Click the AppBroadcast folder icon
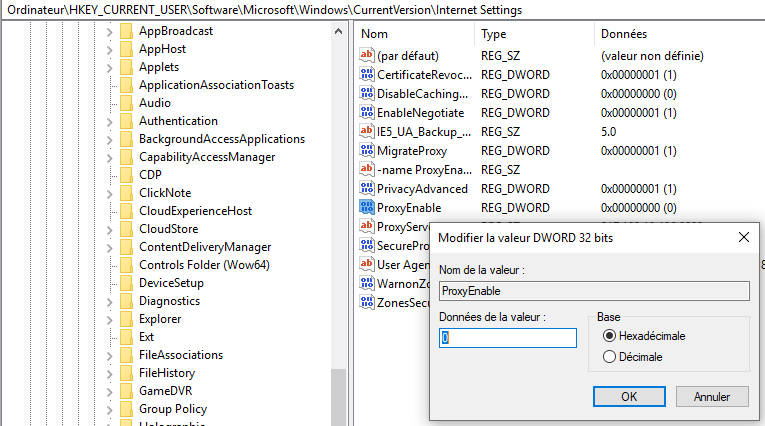The image size is (765, 426). click(x=126, y=31)
